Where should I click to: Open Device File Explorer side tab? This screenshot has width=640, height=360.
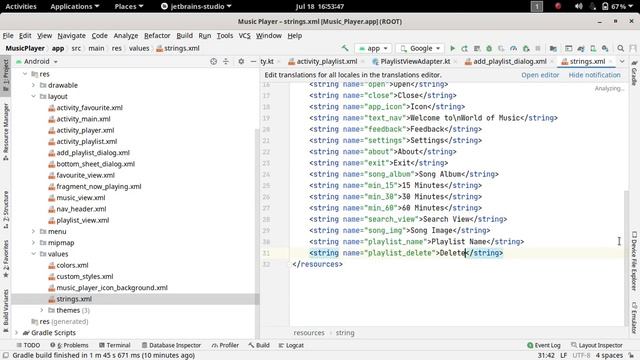(x=634, y=261)
